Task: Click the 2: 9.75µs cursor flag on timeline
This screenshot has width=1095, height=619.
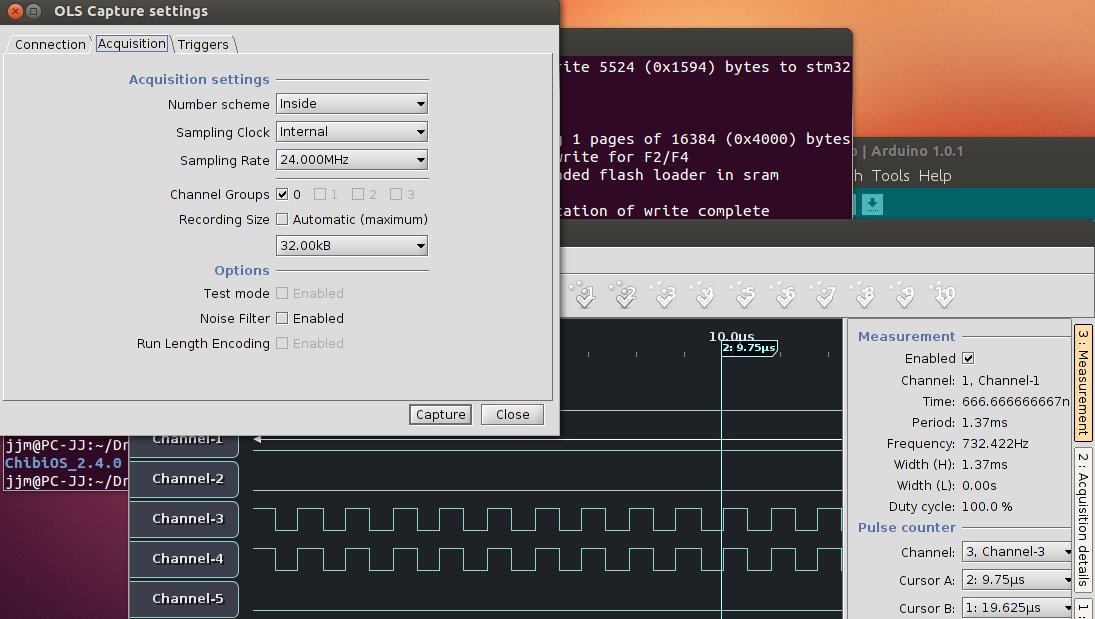Action: (x=748, y=347)
